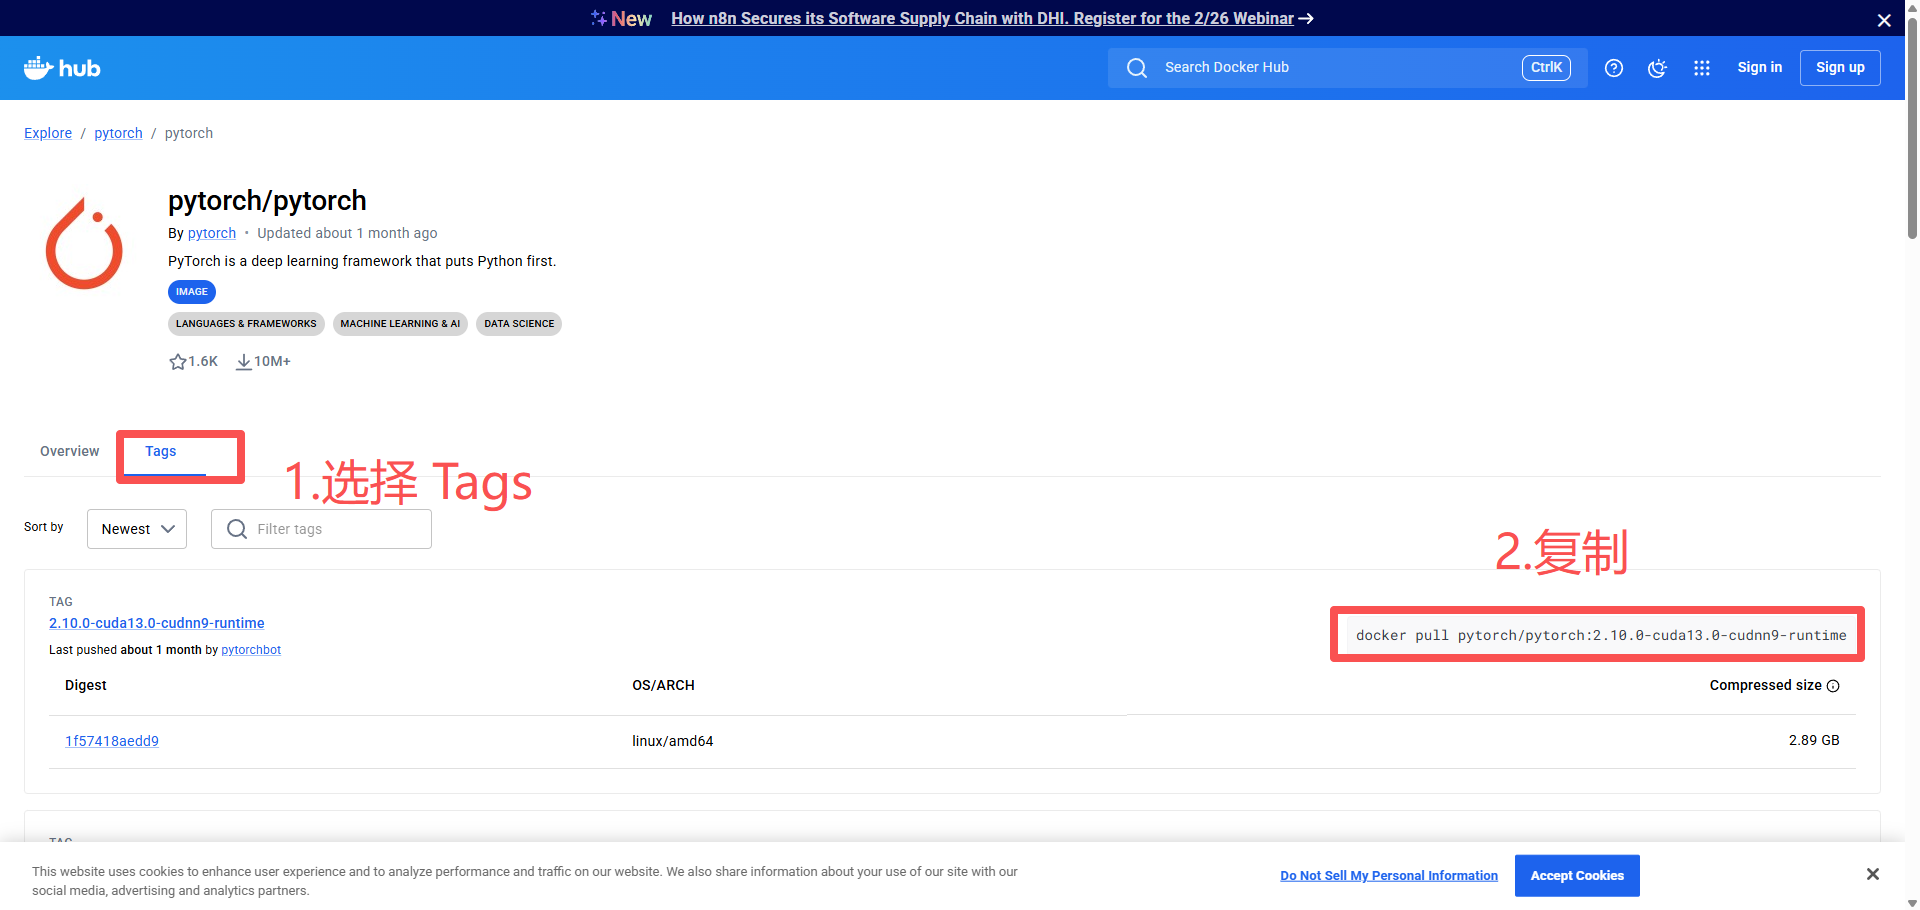
Task: Toggle the dark mode theme icon
Action: pyautogui.click(x=1658, y=68)
